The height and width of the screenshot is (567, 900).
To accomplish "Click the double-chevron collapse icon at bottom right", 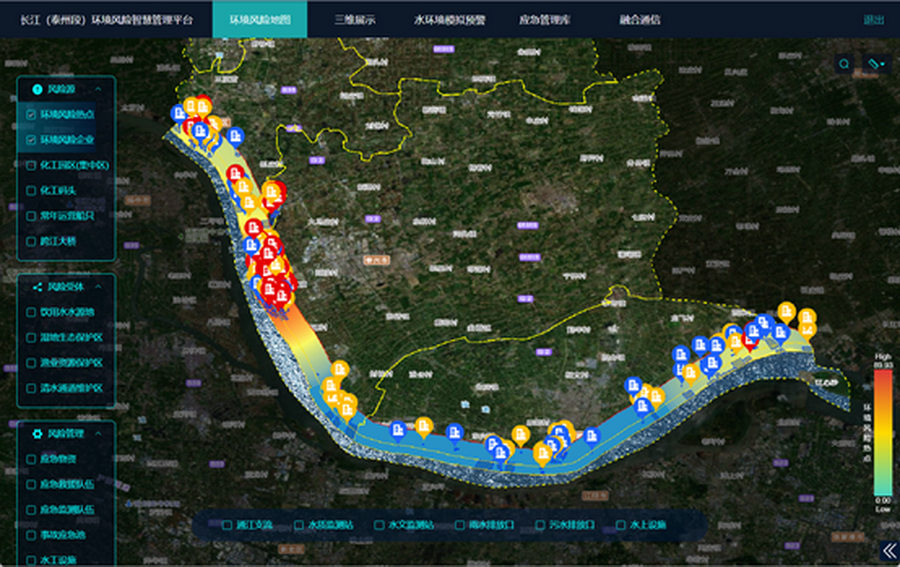I will [x=888, y=551].
